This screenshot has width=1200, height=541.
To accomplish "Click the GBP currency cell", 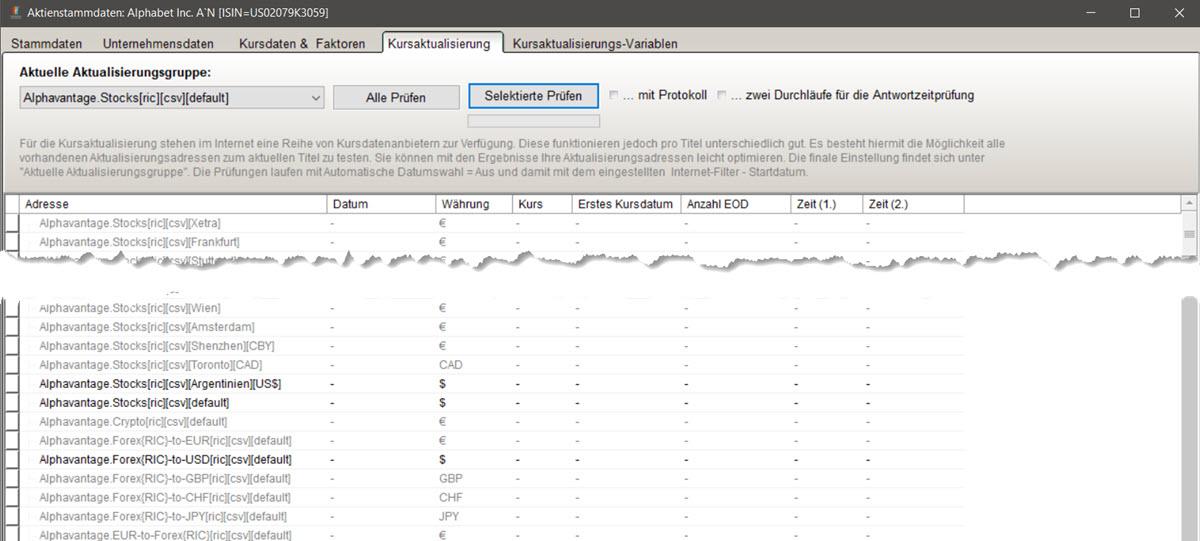I will pos(450,479).
